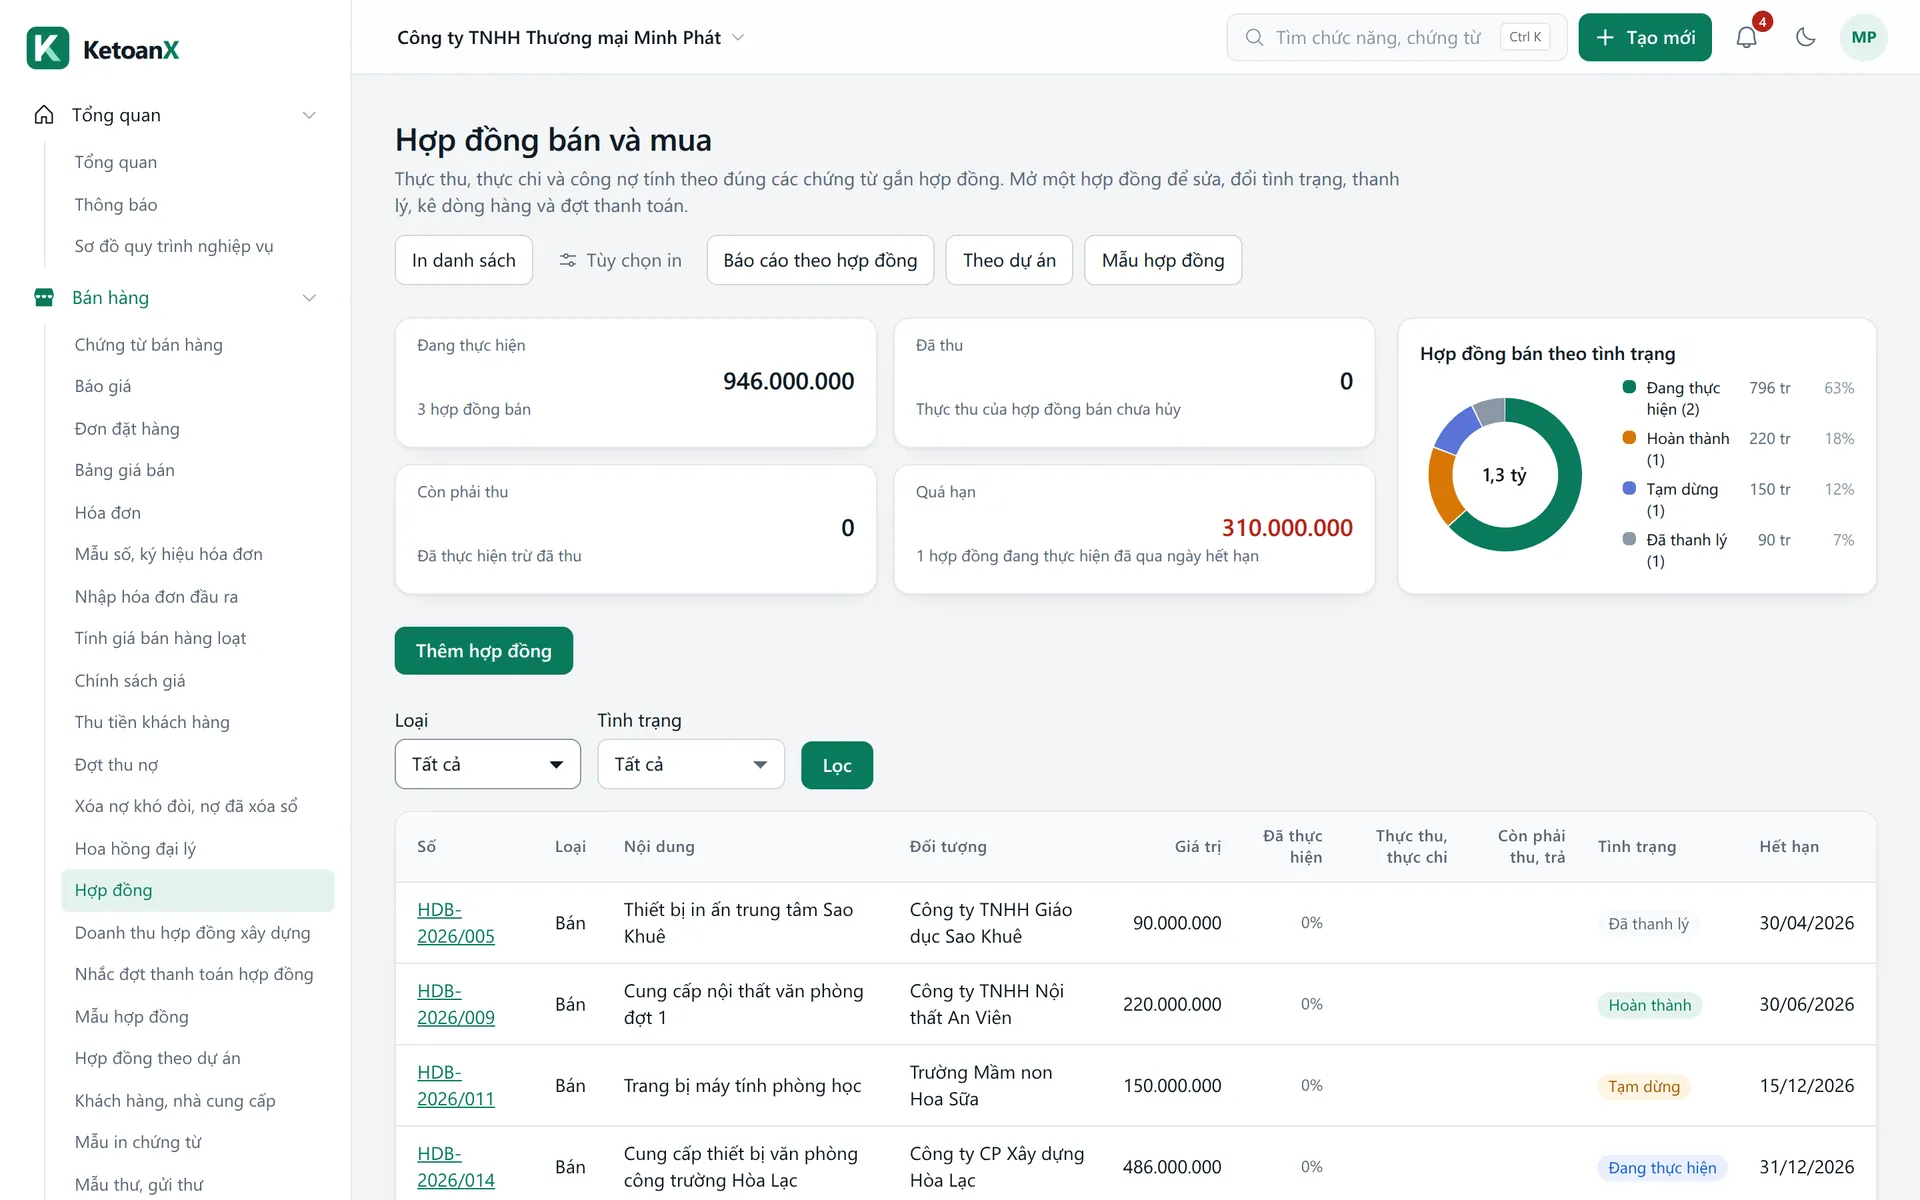Open contract HDB-2026/011 link
The height and width of the screenshot is (1200, 1920).
click(x=456, y=1085)
